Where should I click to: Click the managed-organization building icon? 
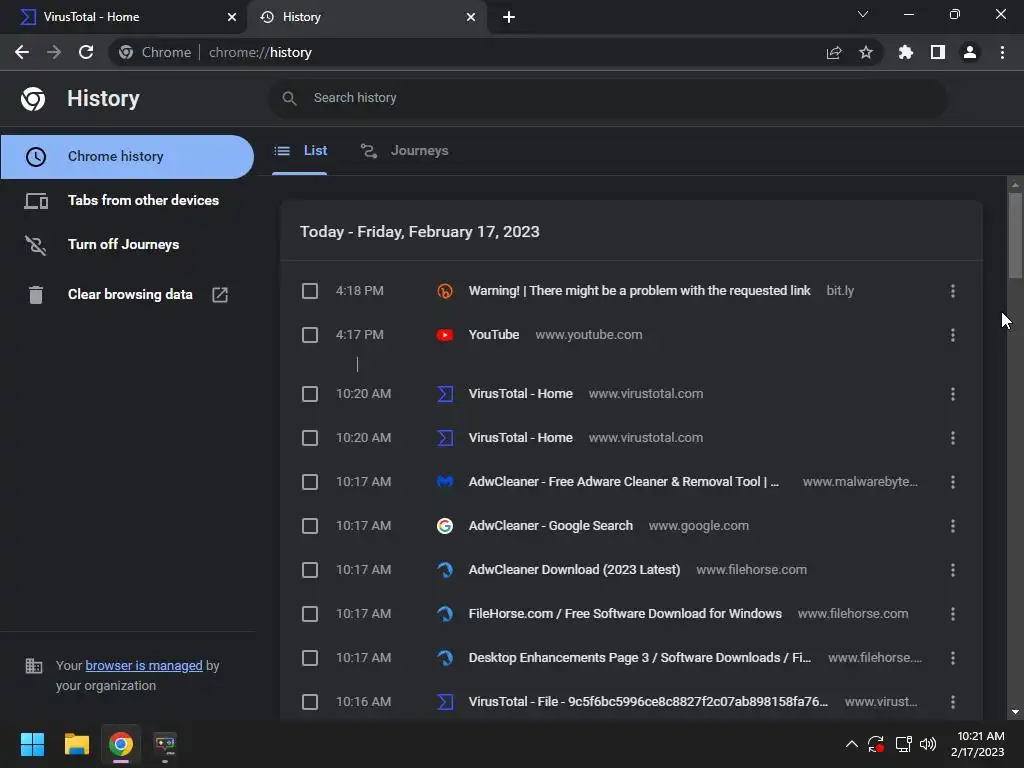[33, 665]
